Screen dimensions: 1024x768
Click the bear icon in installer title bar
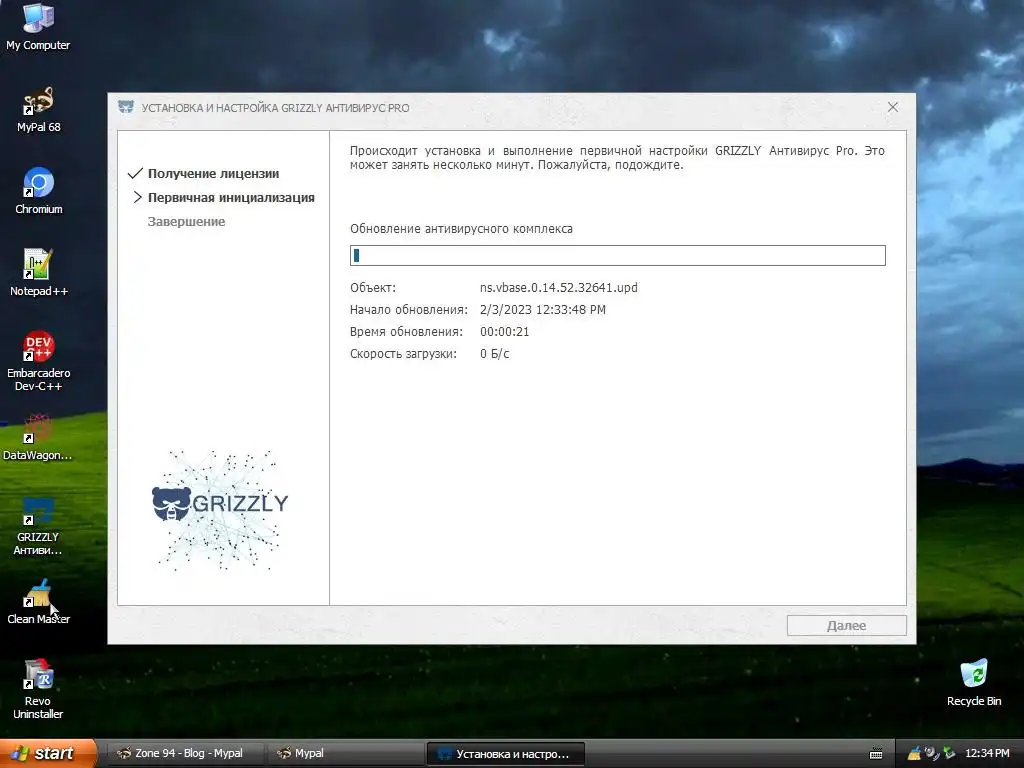pyautogui.click(x=126, y=107)
